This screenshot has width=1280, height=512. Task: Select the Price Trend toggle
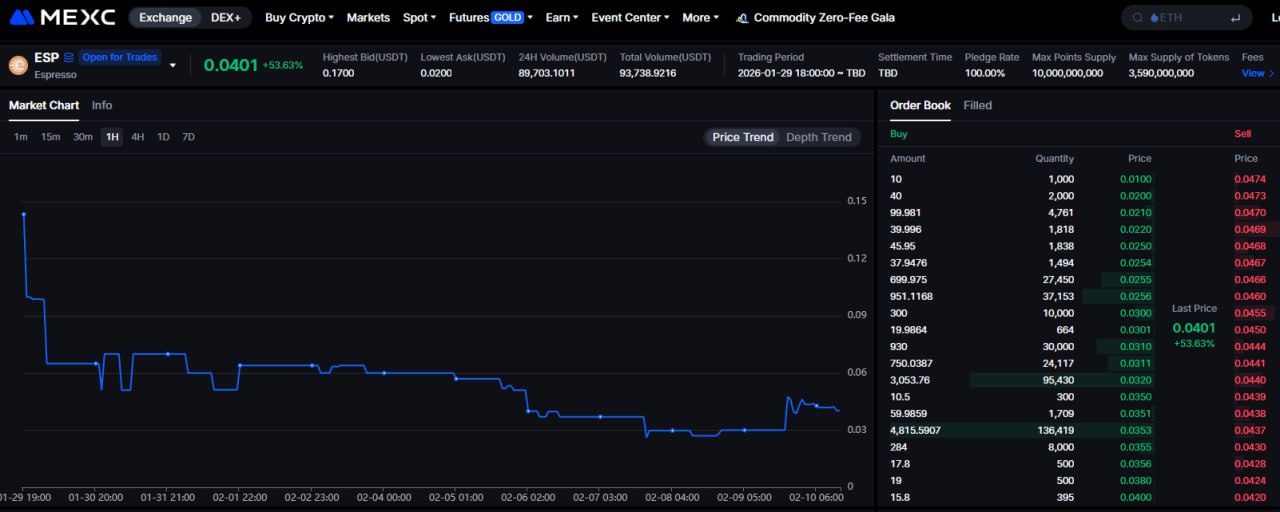[743, 137]
